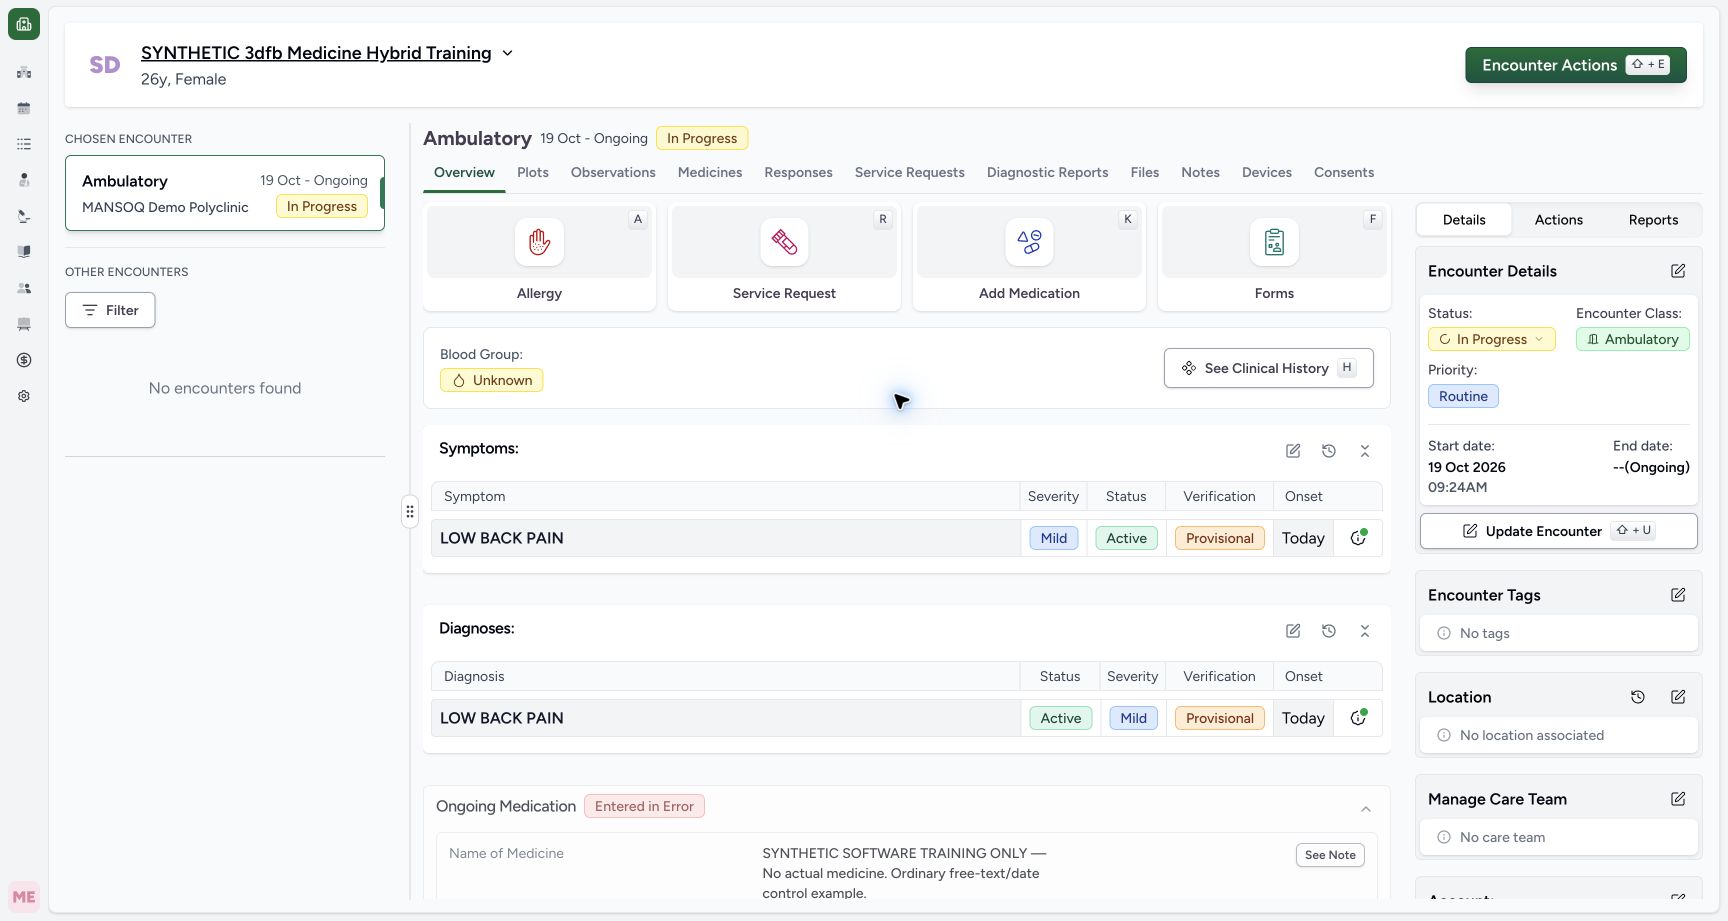
Task: Switch to the Diagnostic Reports tab
Action: (1047, 172)
